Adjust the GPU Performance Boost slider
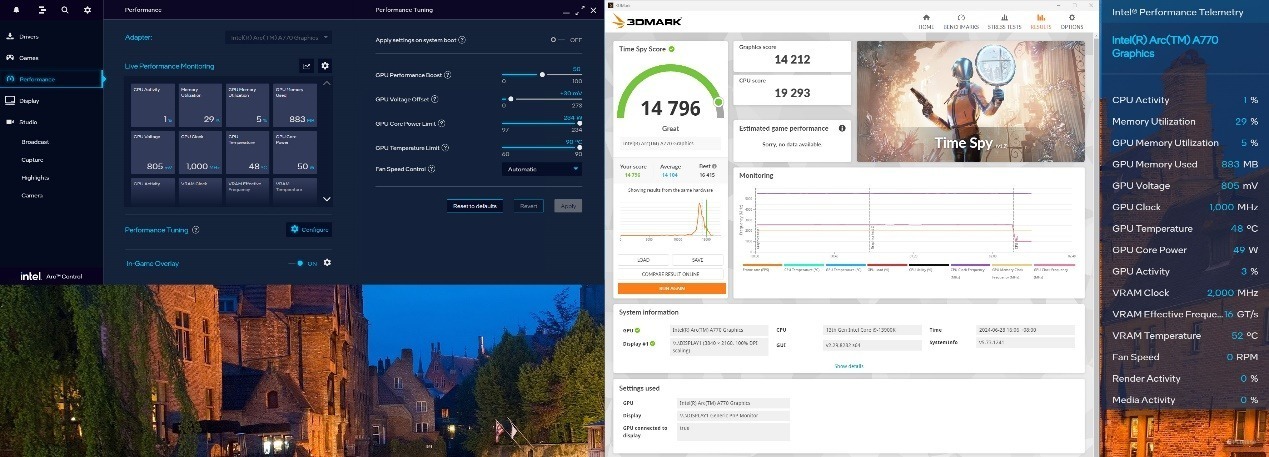The width and height of the screenshot is (1269, 457). [x=541, y=75]
